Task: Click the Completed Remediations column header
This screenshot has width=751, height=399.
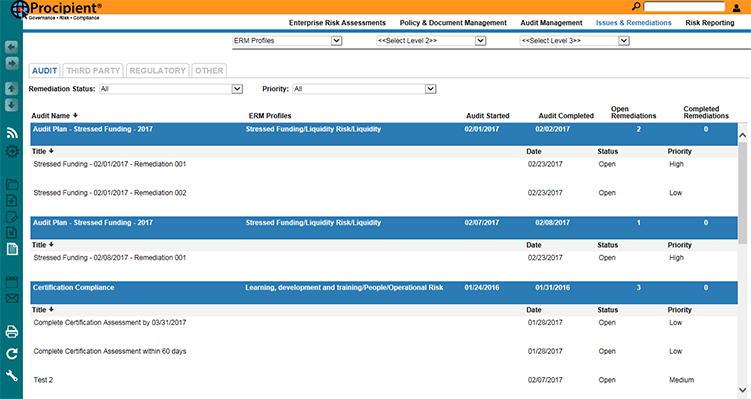Action: [x=706, y=112]
